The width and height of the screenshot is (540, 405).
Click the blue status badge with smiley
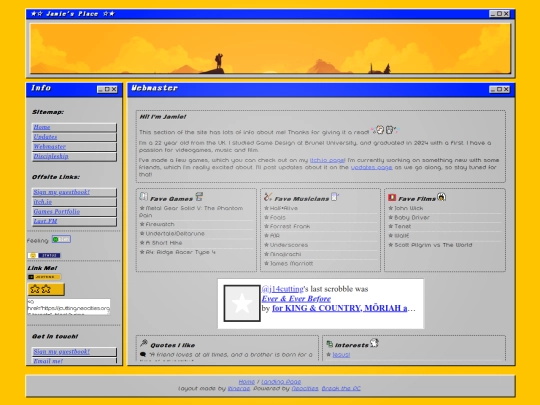(x=44, y=255)
